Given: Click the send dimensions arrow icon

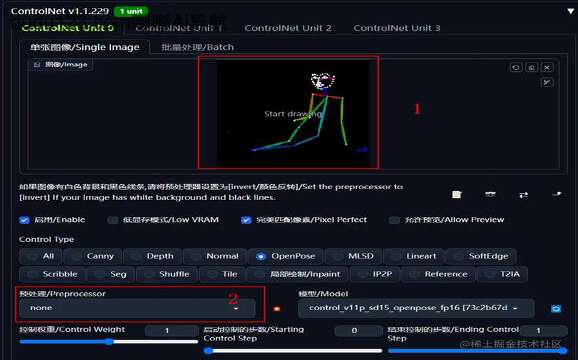Looking at the screenshot, I should pos(557,194).
